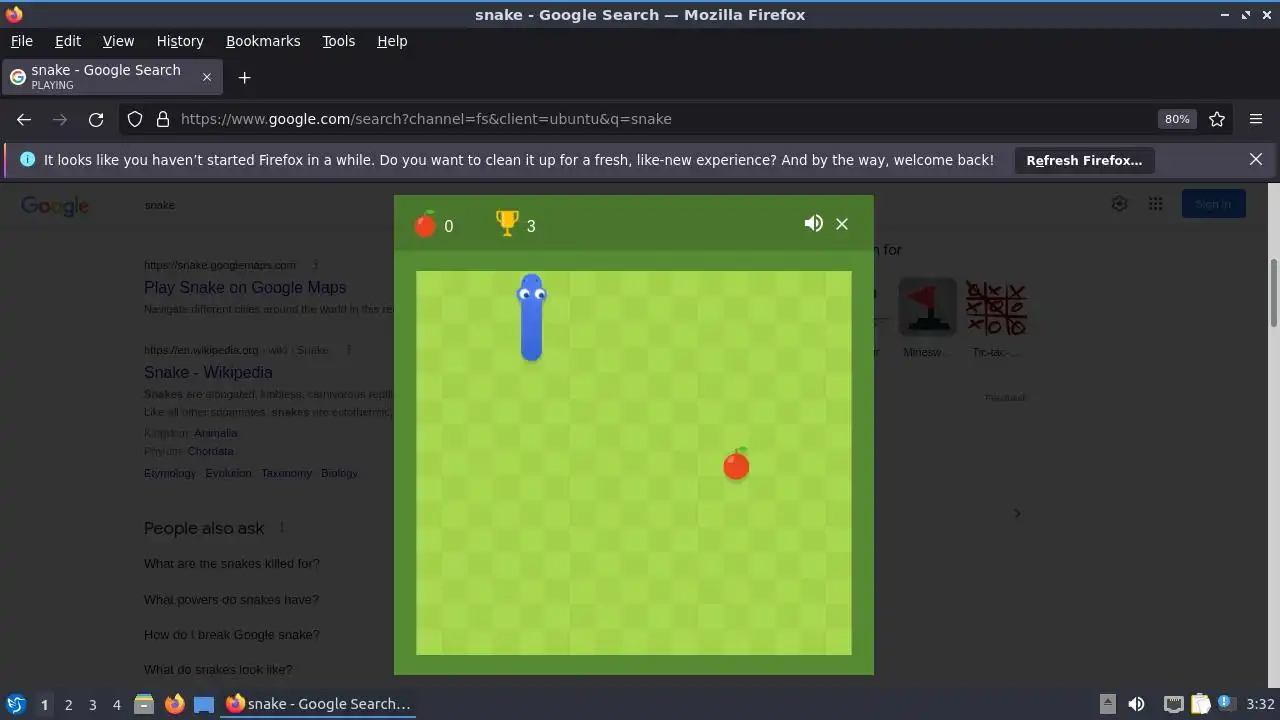Click the Refresh Firefox button
Image resolution: width=1280 pixels, height=720 pixels.
tap(1084, 160)
